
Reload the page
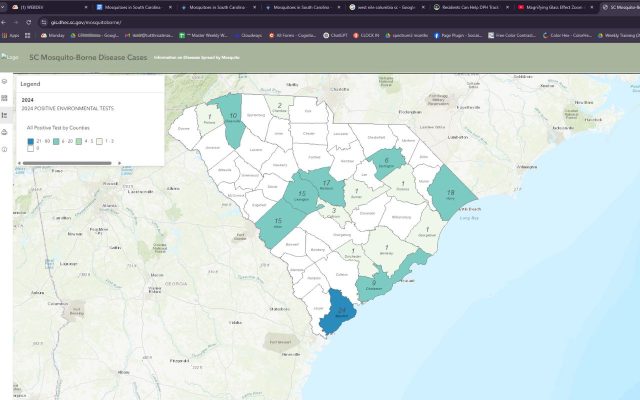(x=29, y=22)
